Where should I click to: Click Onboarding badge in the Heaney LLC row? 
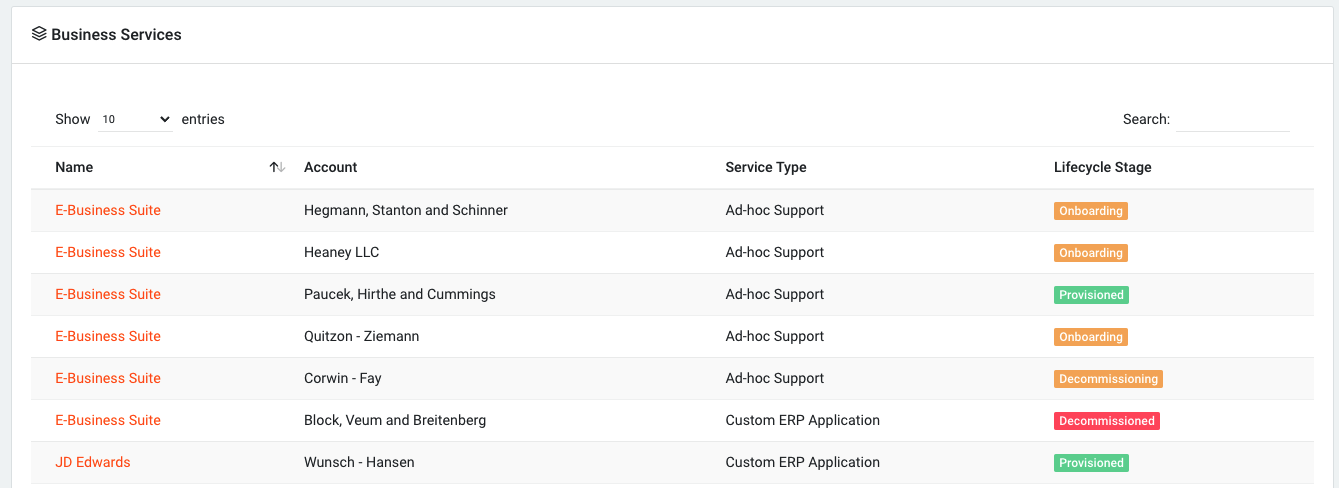click(x=1091, y=253)
